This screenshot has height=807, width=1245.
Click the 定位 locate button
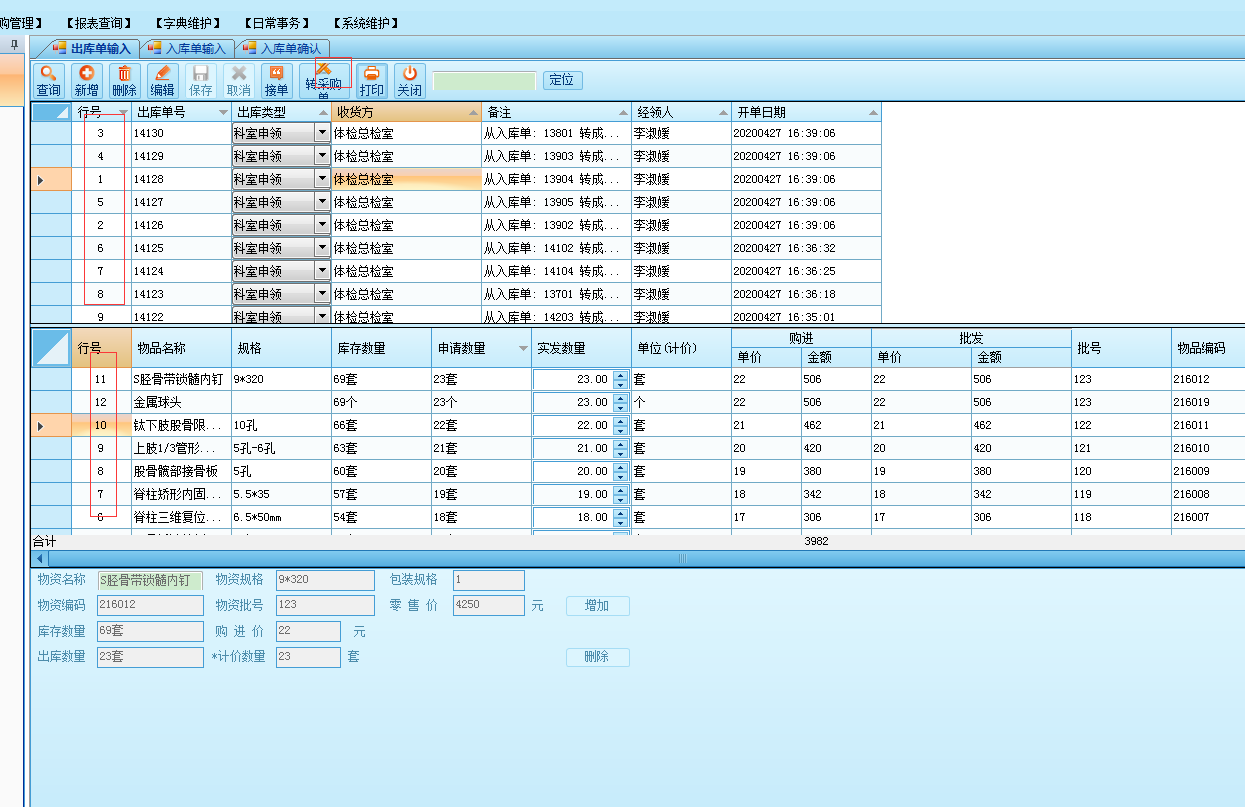[x=562, y=80]
